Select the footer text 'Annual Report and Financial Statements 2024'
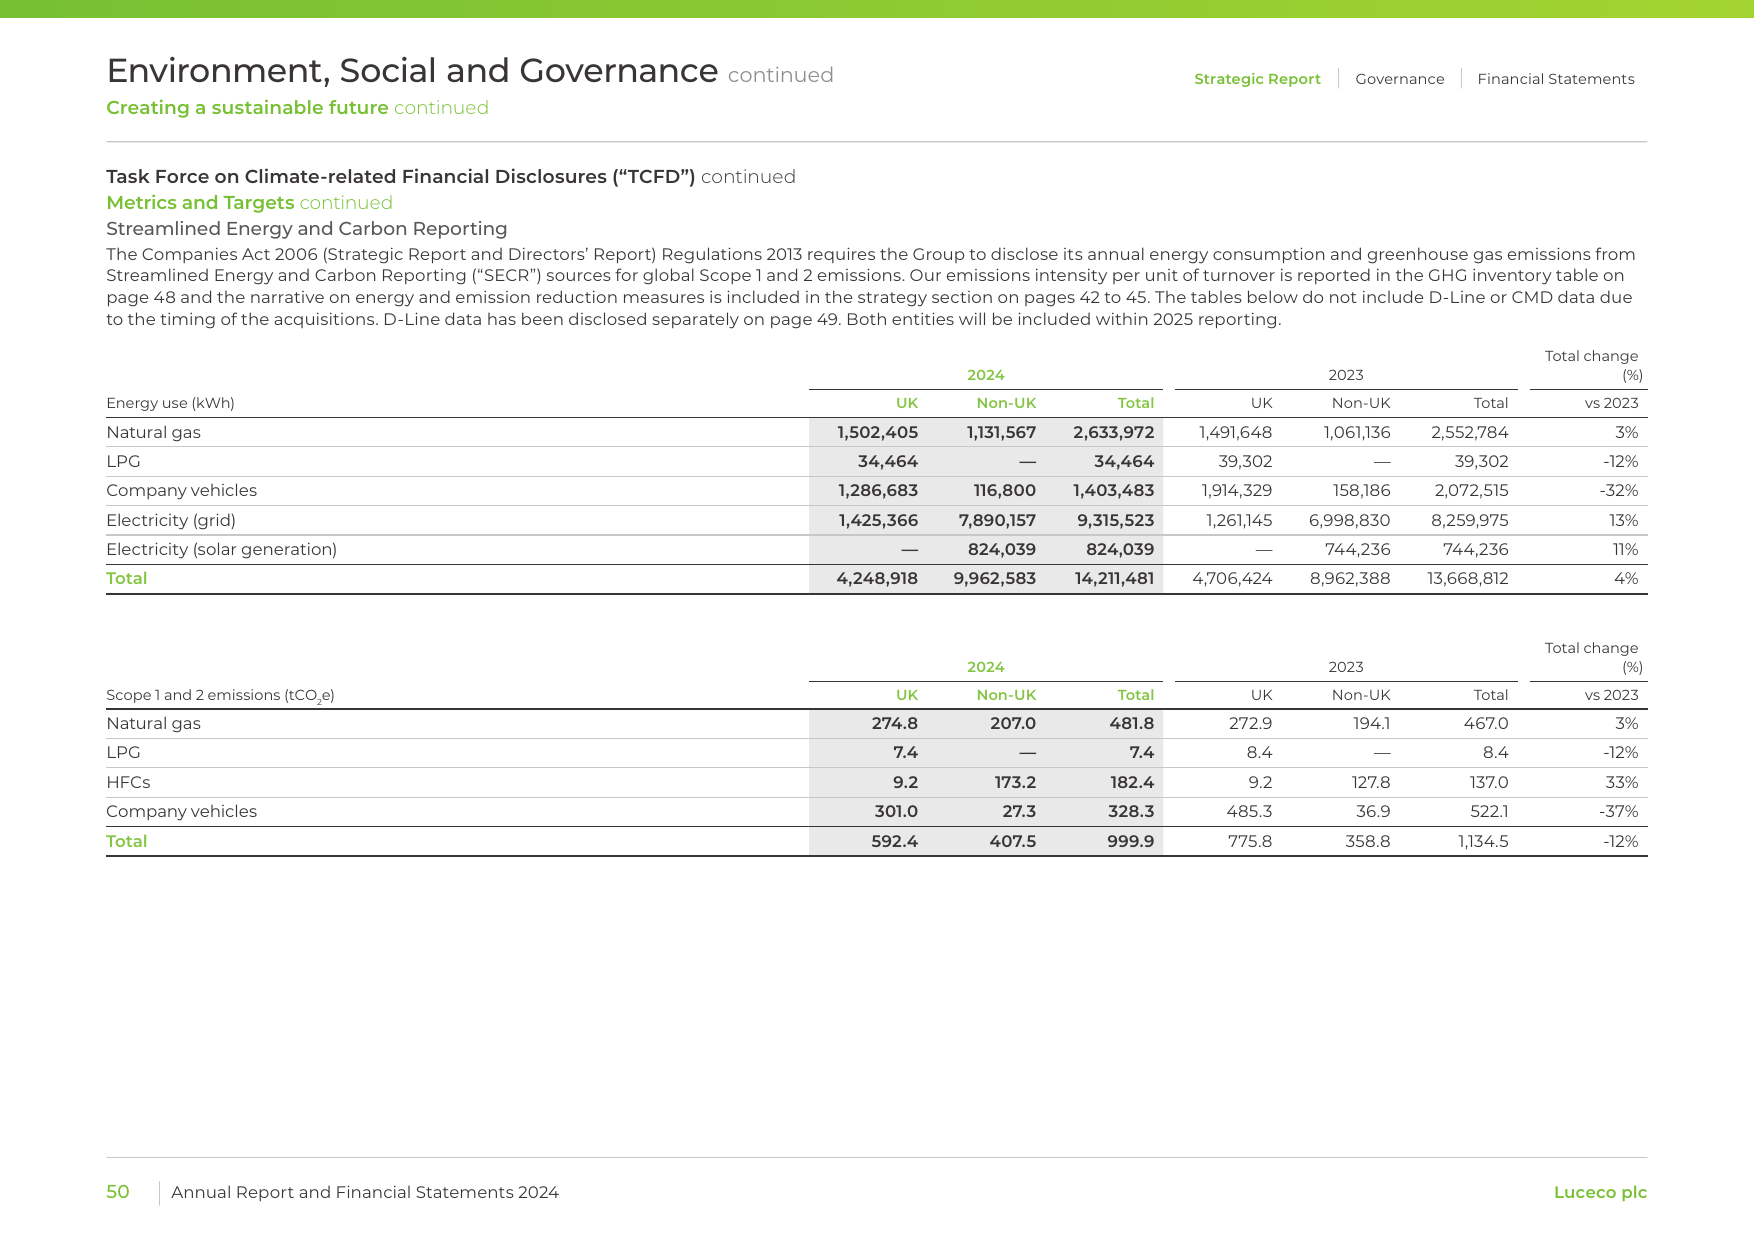Viewport: 1754px width, 1241px height. click(365, 1192)
